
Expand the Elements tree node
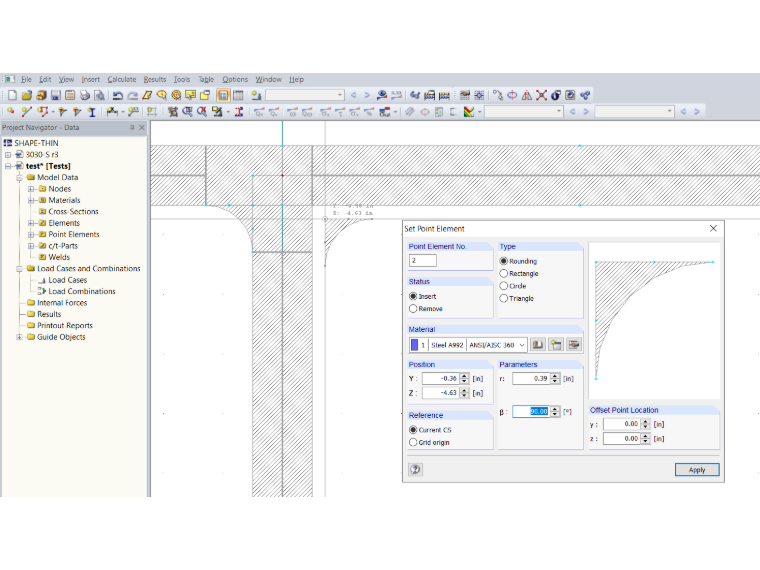coord(31,223)
